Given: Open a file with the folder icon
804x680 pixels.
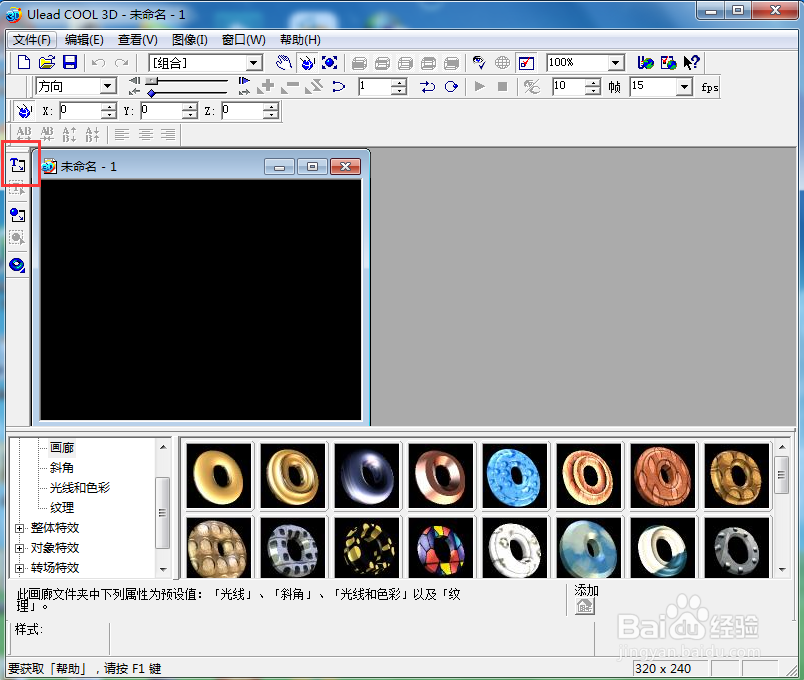Looking at the screenshot, I should tap(47, 63).
